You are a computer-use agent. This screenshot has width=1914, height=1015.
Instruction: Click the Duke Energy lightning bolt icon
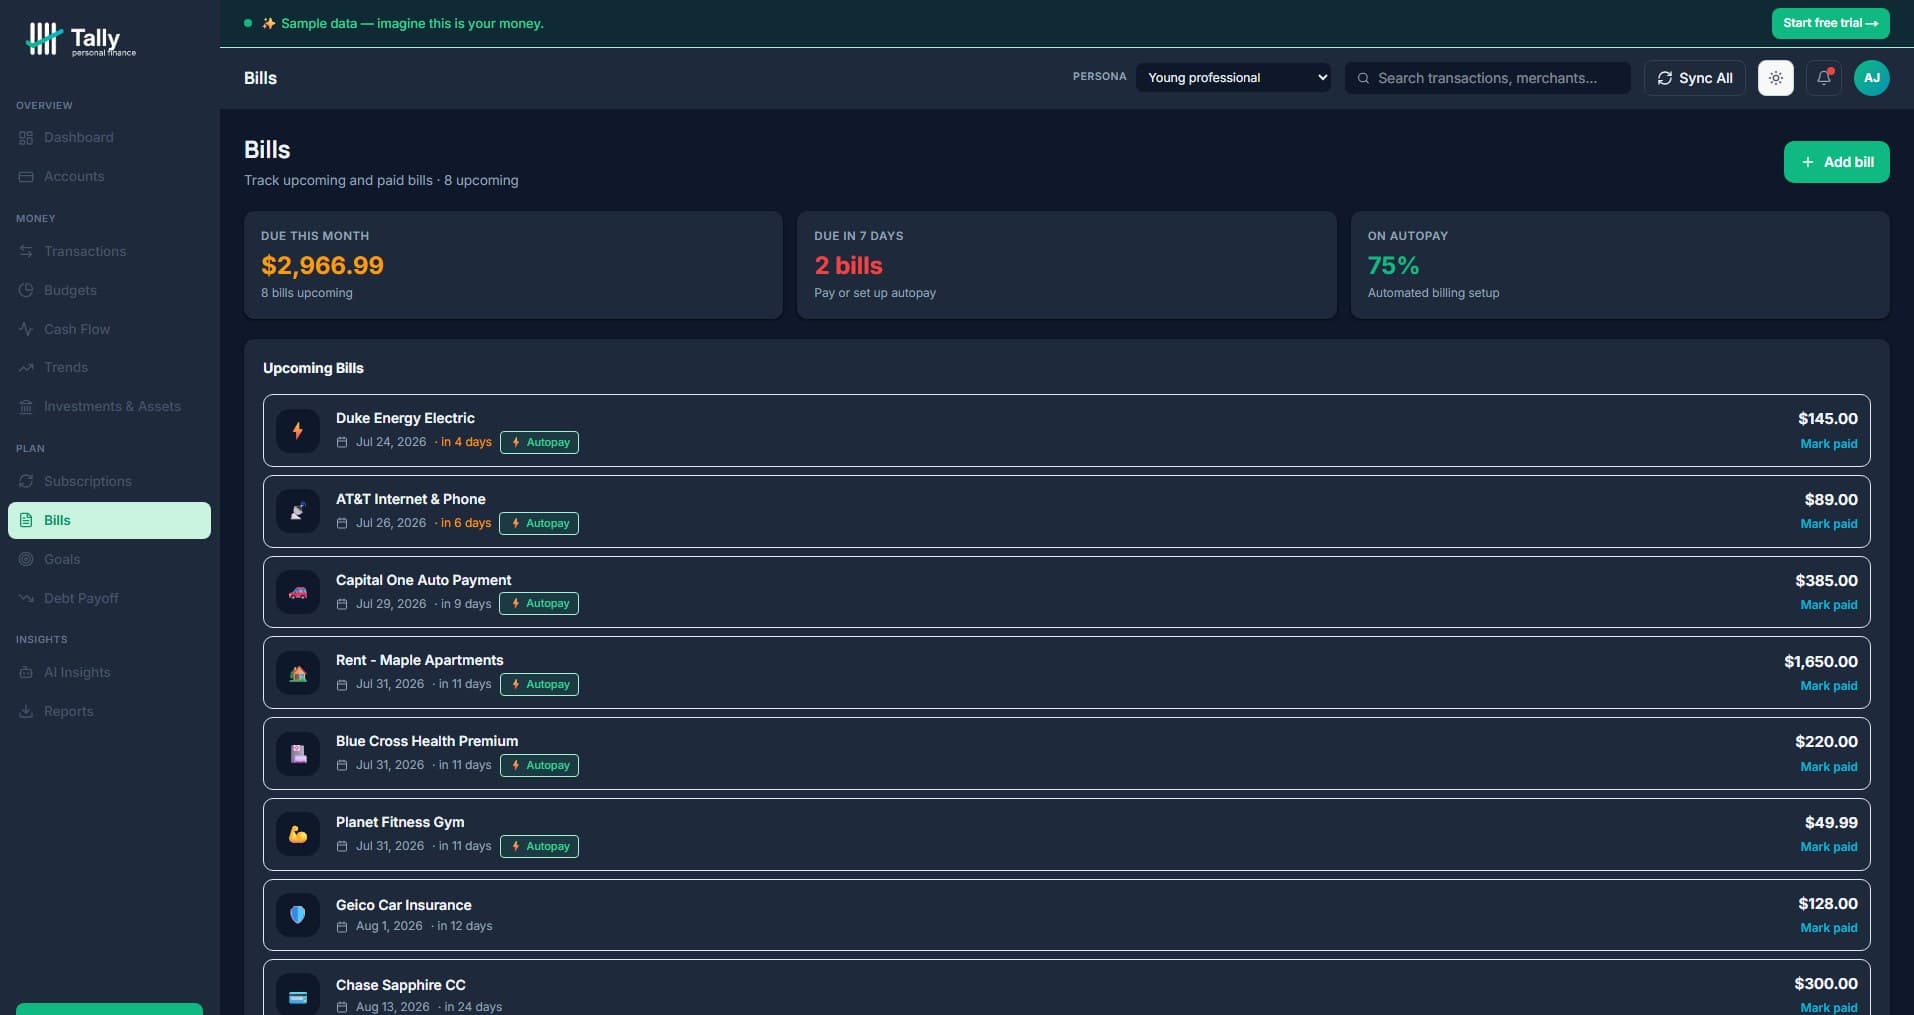coord(298,431)
